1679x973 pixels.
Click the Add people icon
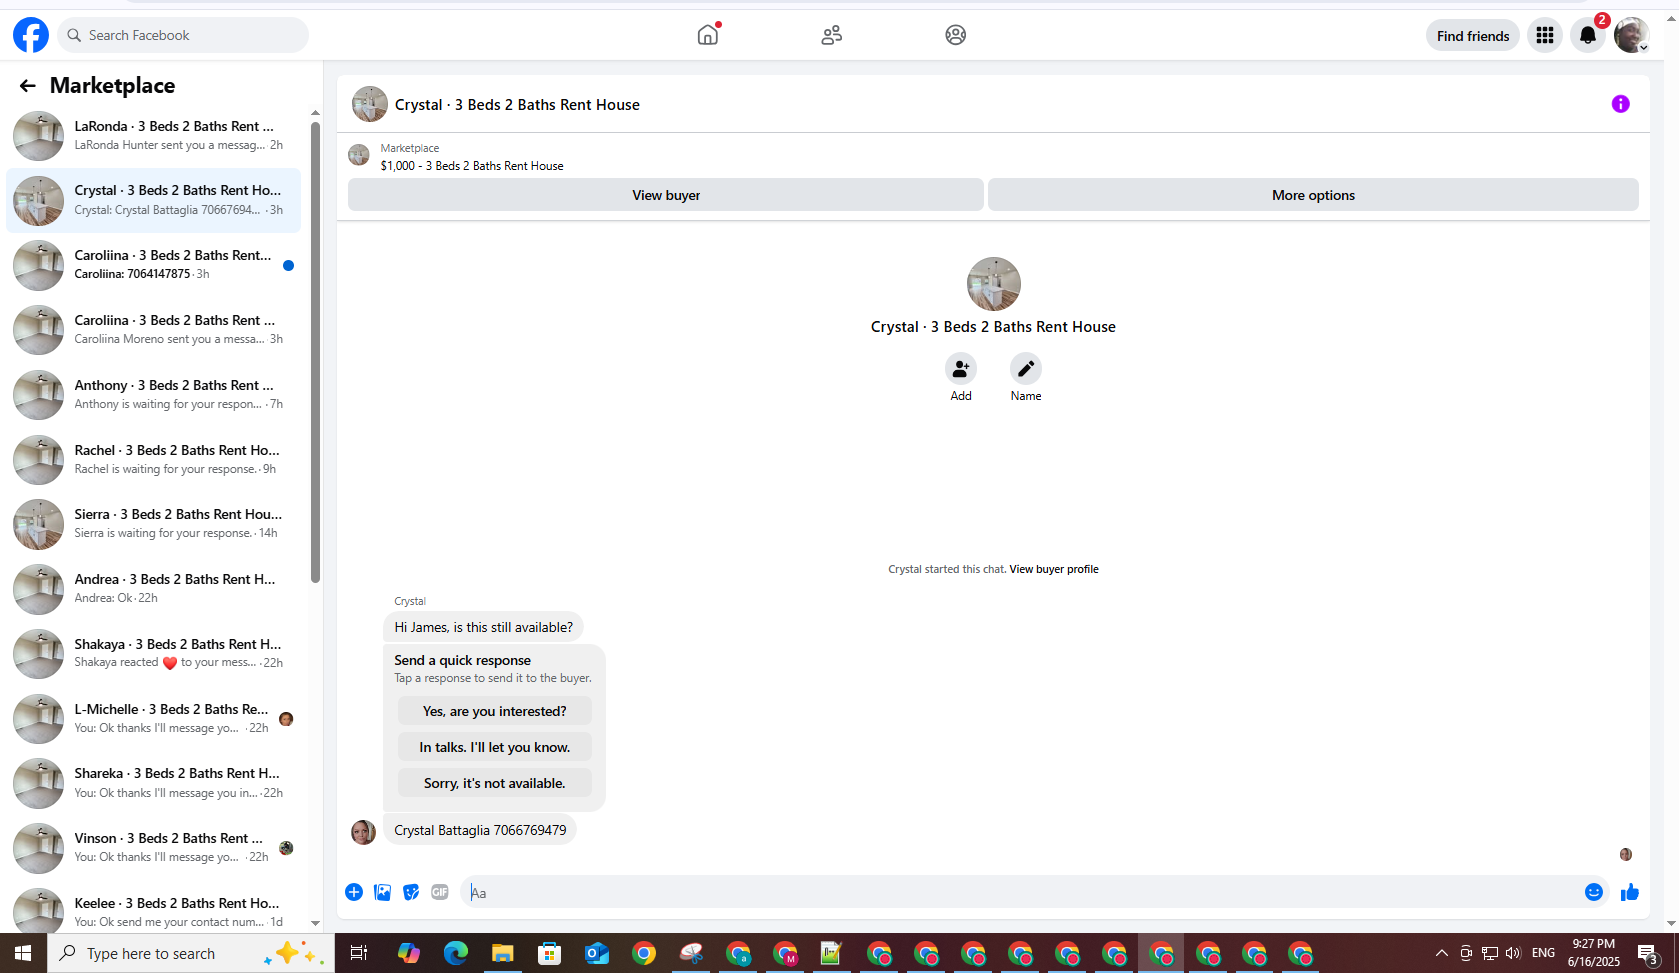tap(961, 369)
